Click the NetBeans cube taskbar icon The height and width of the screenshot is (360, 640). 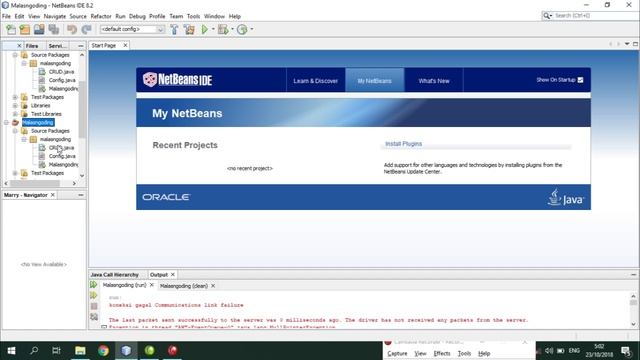click(126, 351)
